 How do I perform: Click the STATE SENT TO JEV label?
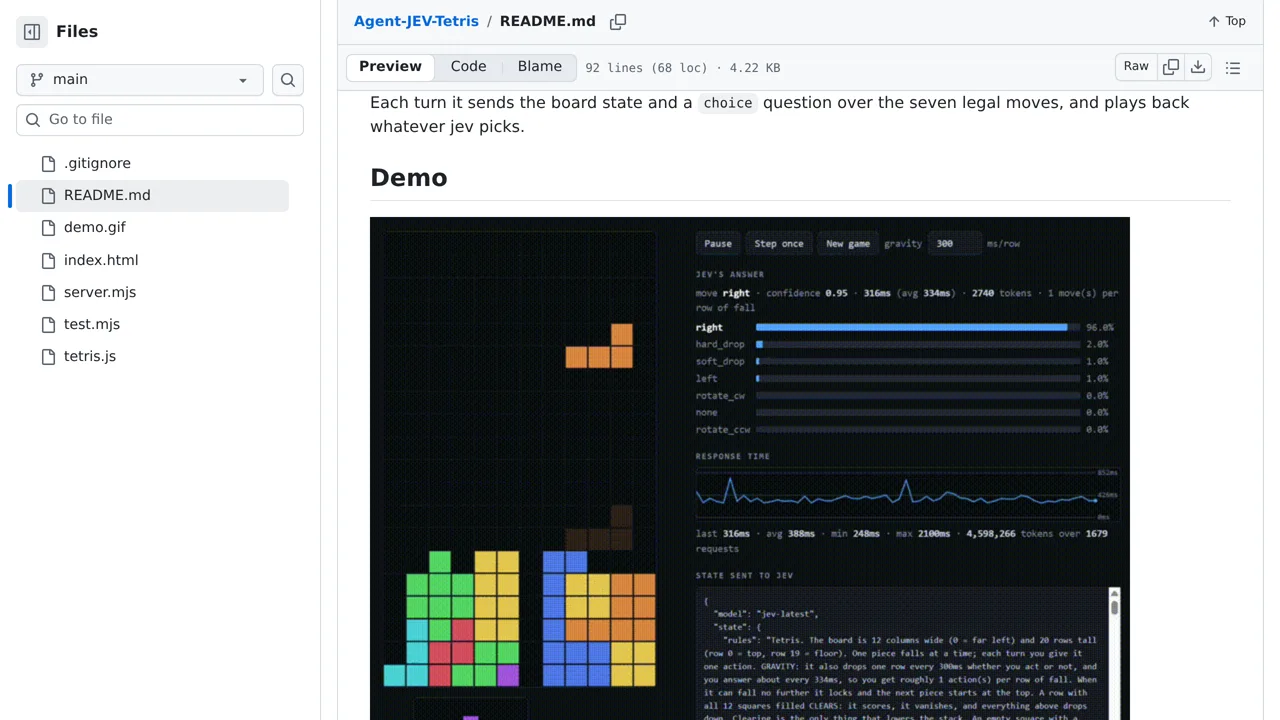point(745,575)
